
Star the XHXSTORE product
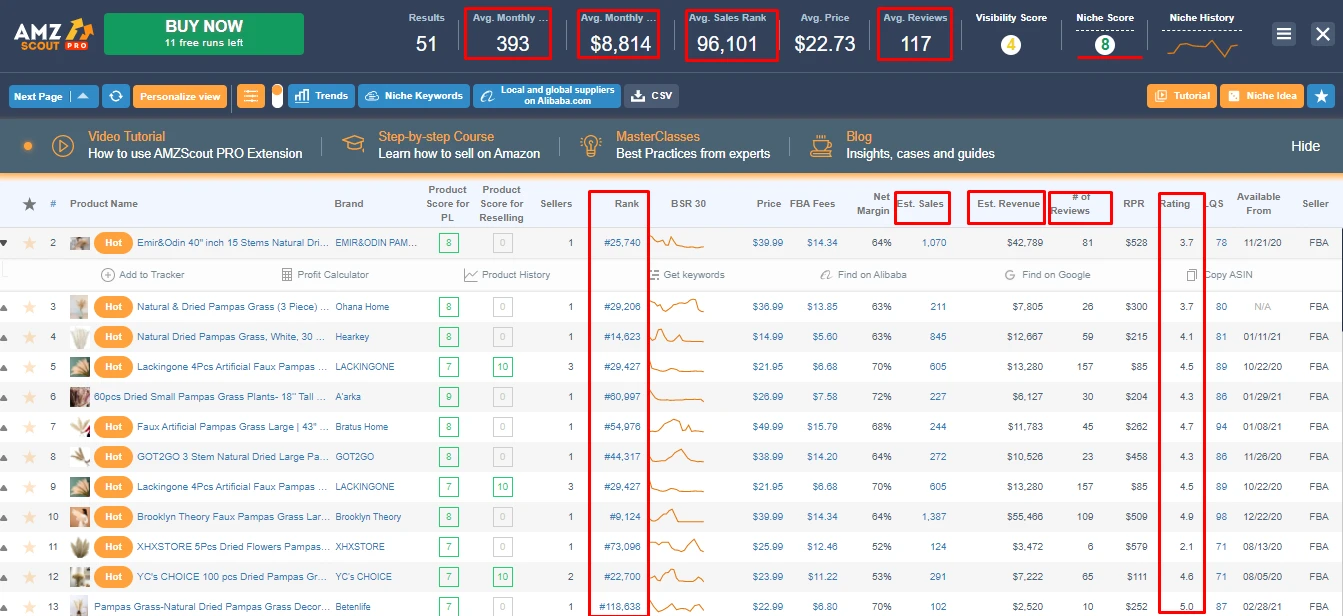click(29, 547)
